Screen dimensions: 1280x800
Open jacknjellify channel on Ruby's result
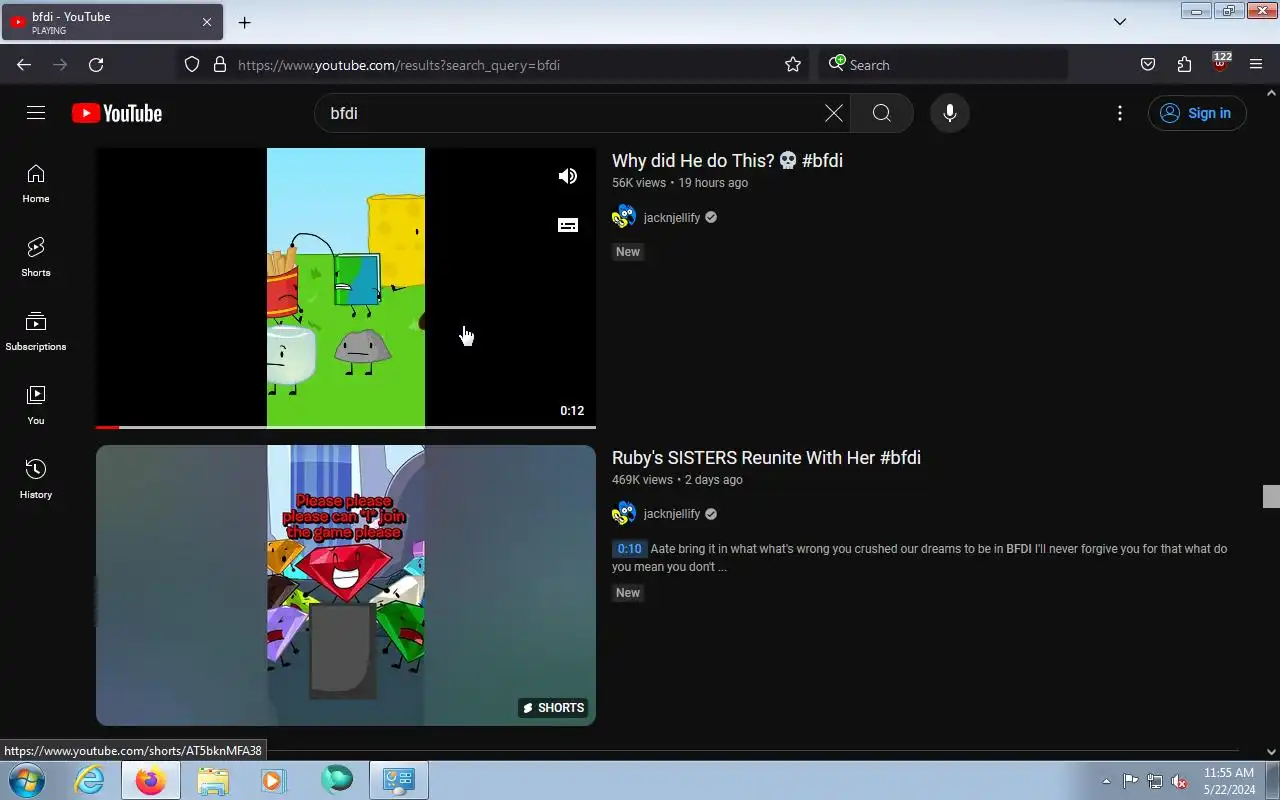click(x=672, y=514)
